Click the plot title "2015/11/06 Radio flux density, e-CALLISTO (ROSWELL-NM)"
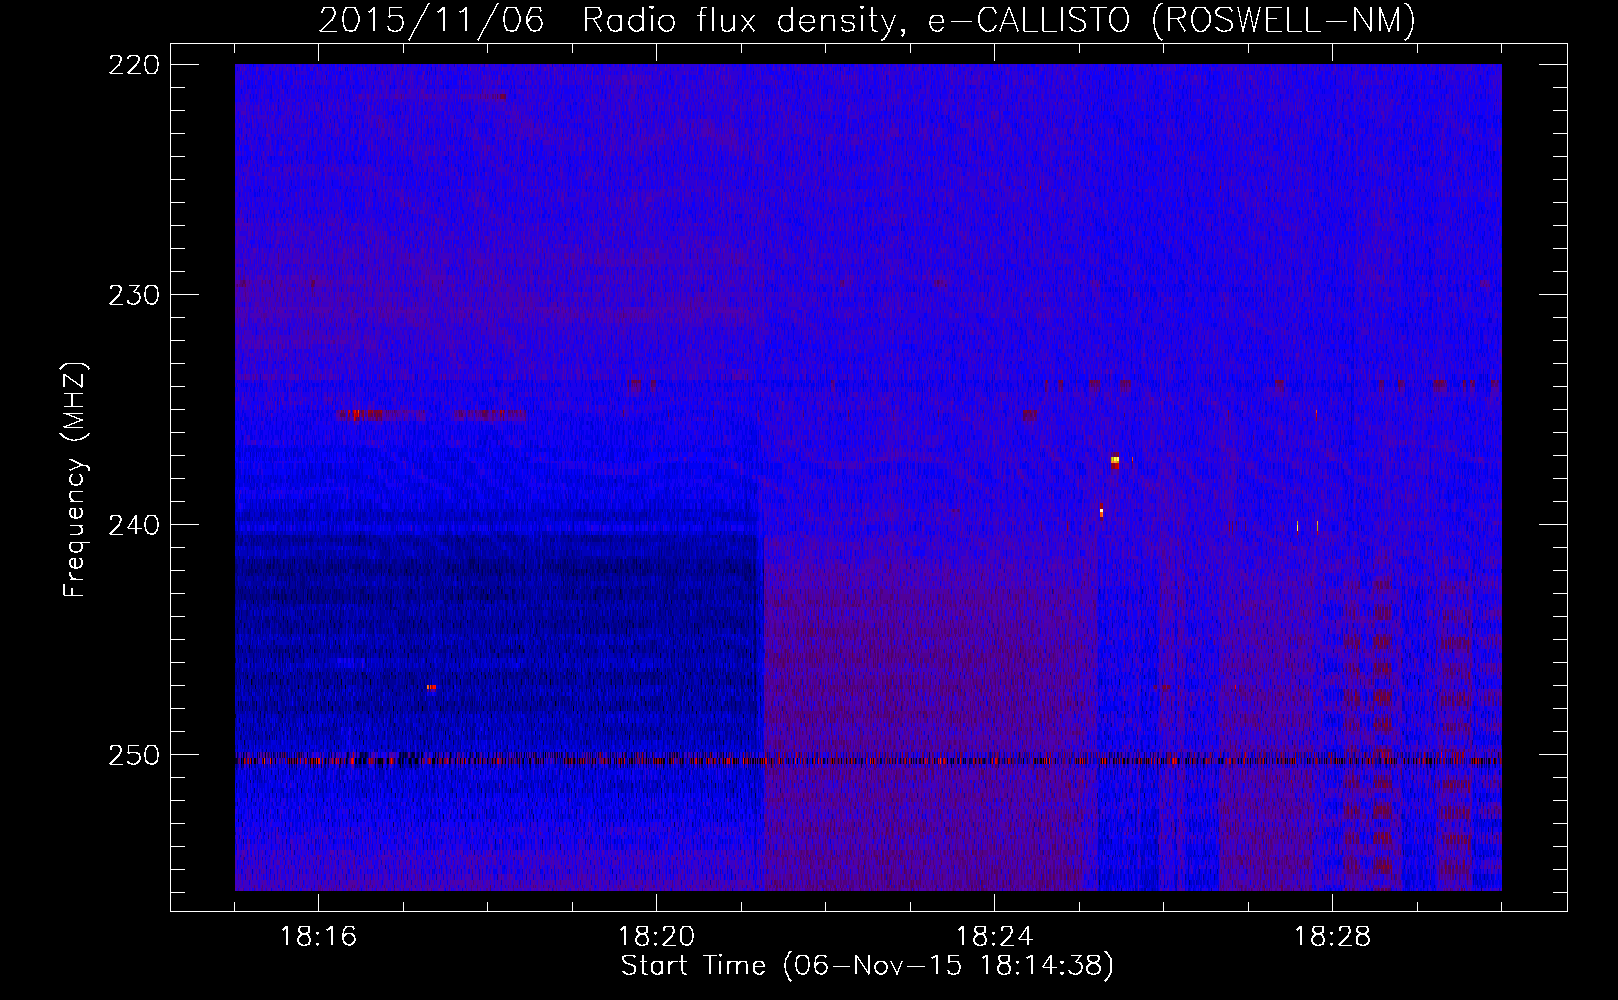The image size is (1618, 1000). [x=867, y=19]
